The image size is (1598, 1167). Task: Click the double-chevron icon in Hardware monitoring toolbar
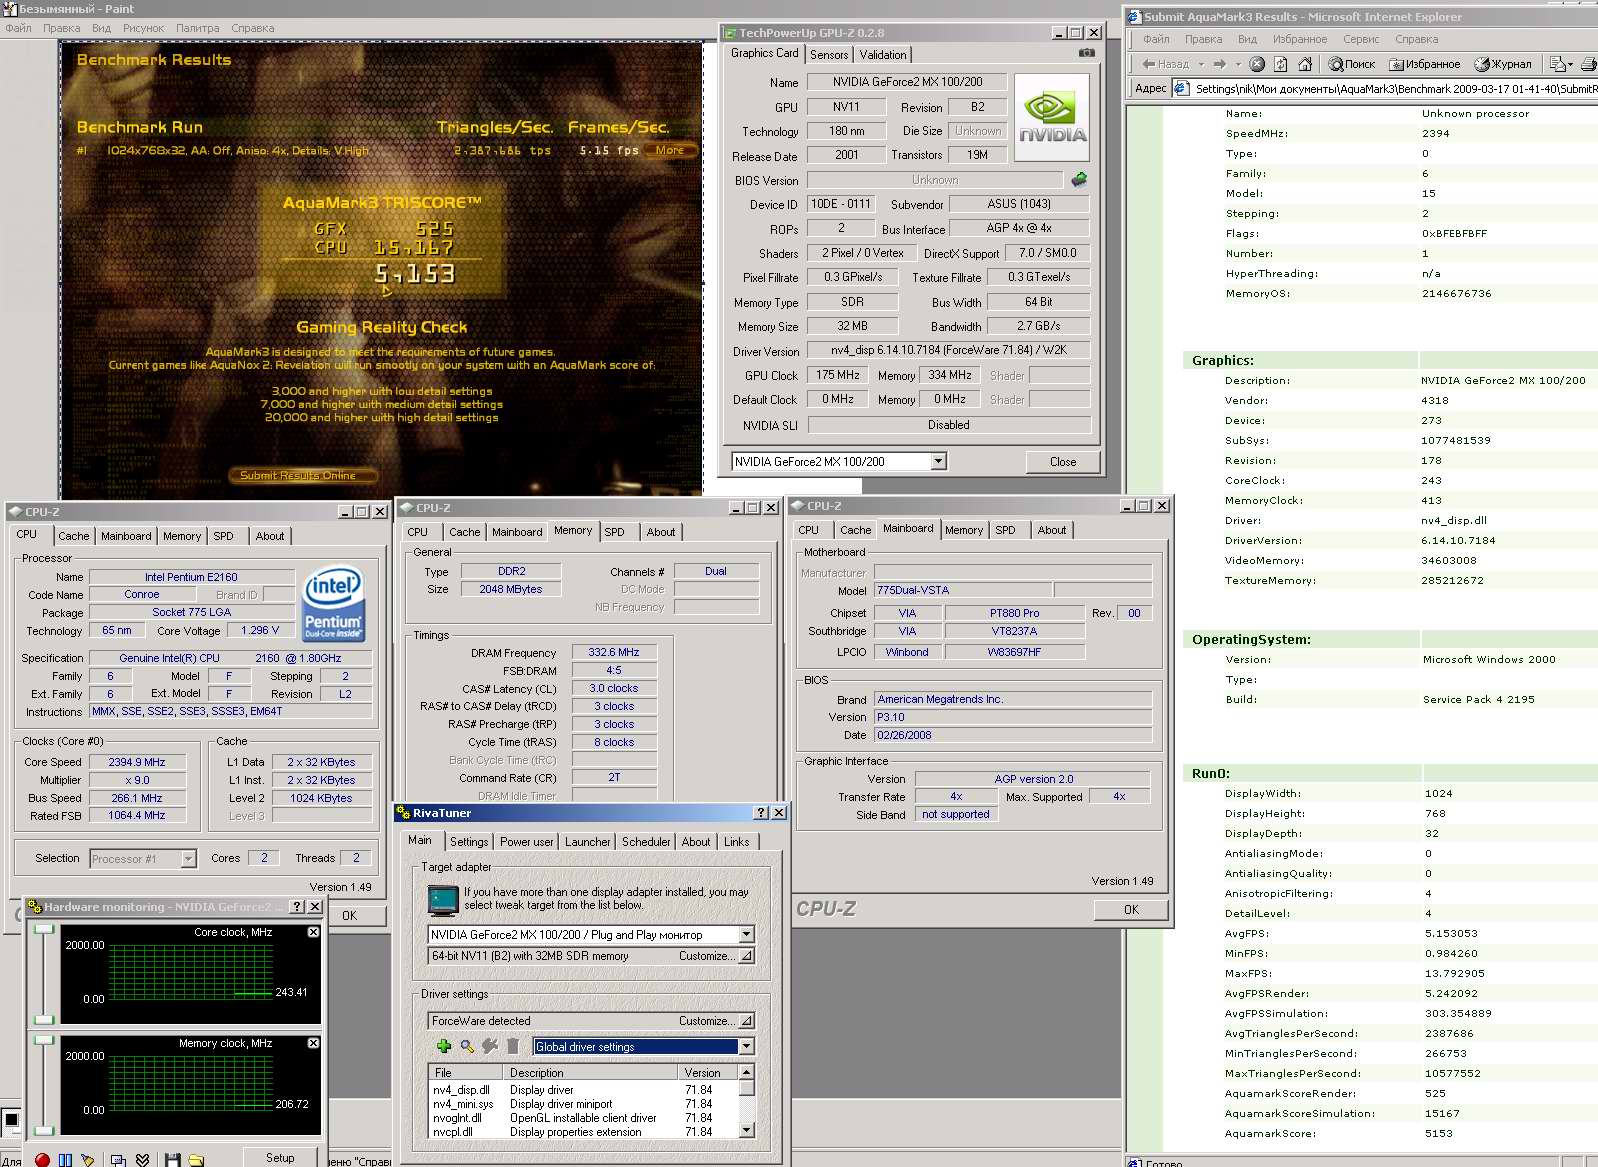tap(142, 1159)
